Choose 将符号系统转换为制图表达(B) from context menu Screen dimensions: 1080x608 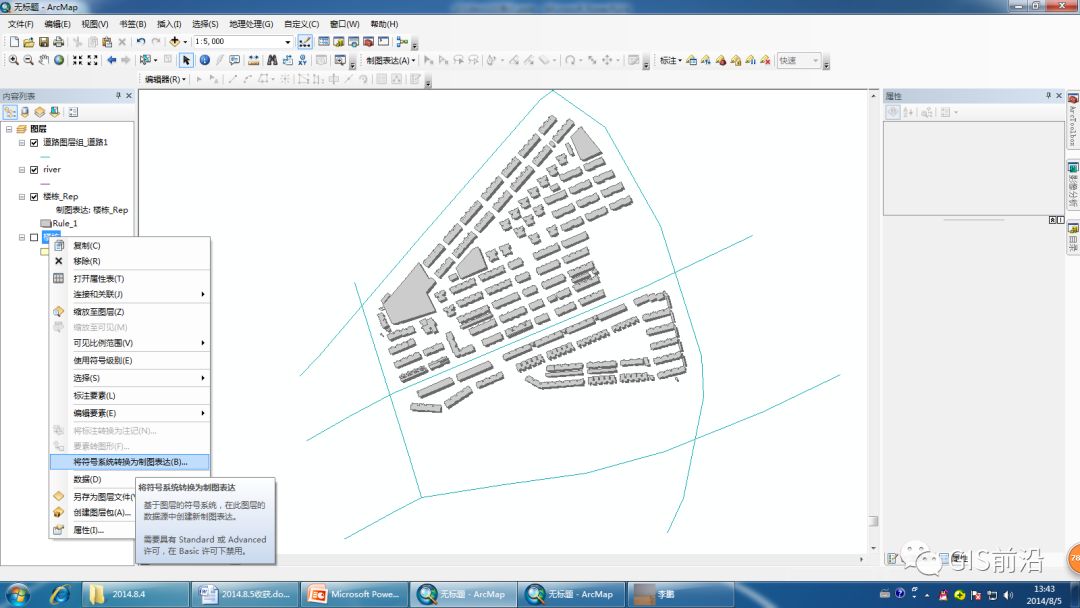point(130,462)
